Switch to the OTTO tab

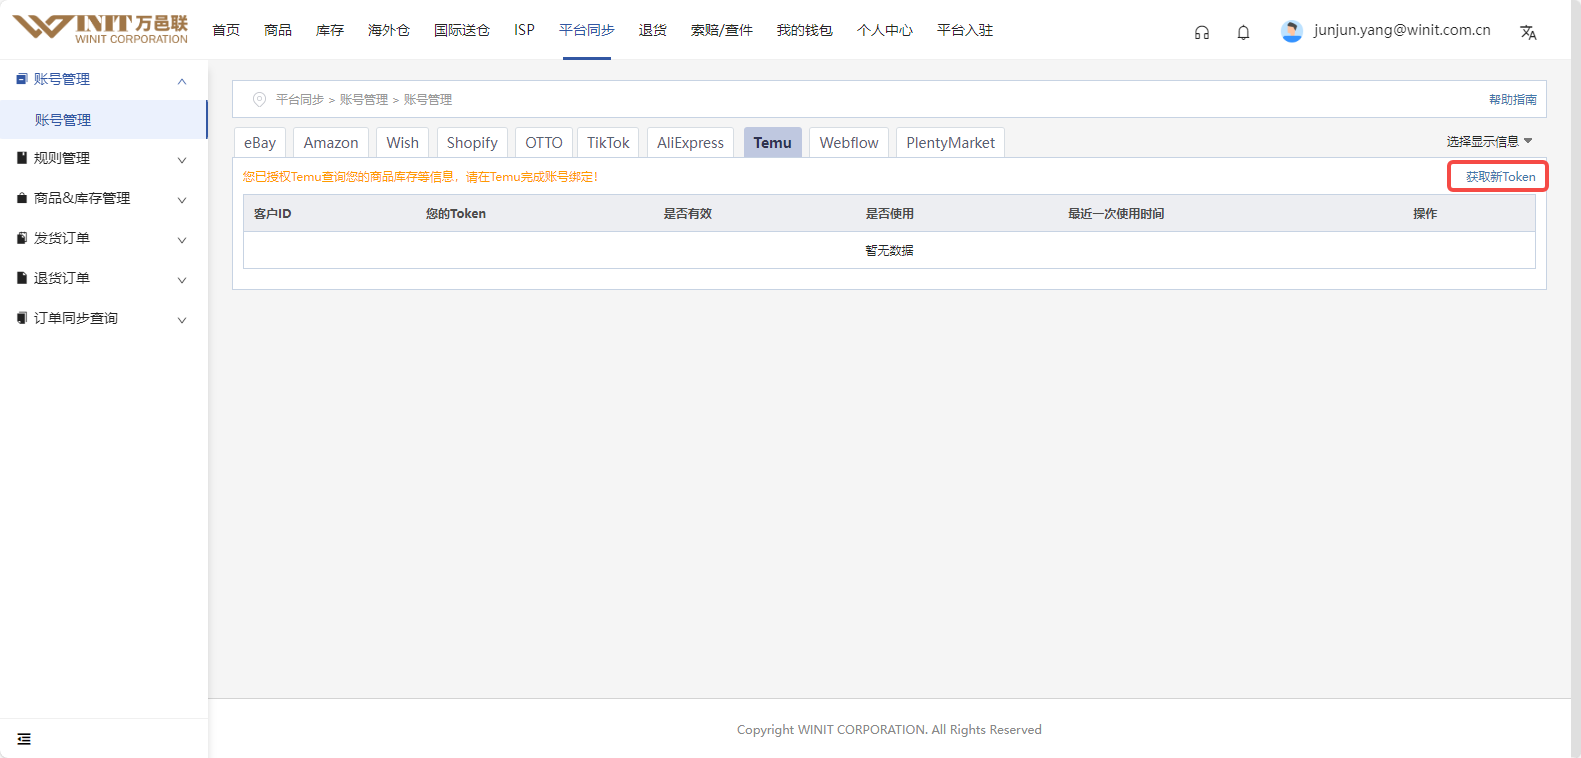tap(544, 142)
